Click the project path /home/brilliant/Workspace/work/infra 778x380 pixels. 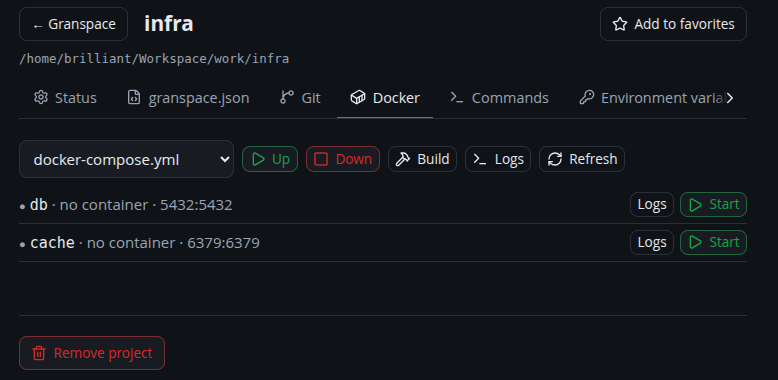point(154,59)
